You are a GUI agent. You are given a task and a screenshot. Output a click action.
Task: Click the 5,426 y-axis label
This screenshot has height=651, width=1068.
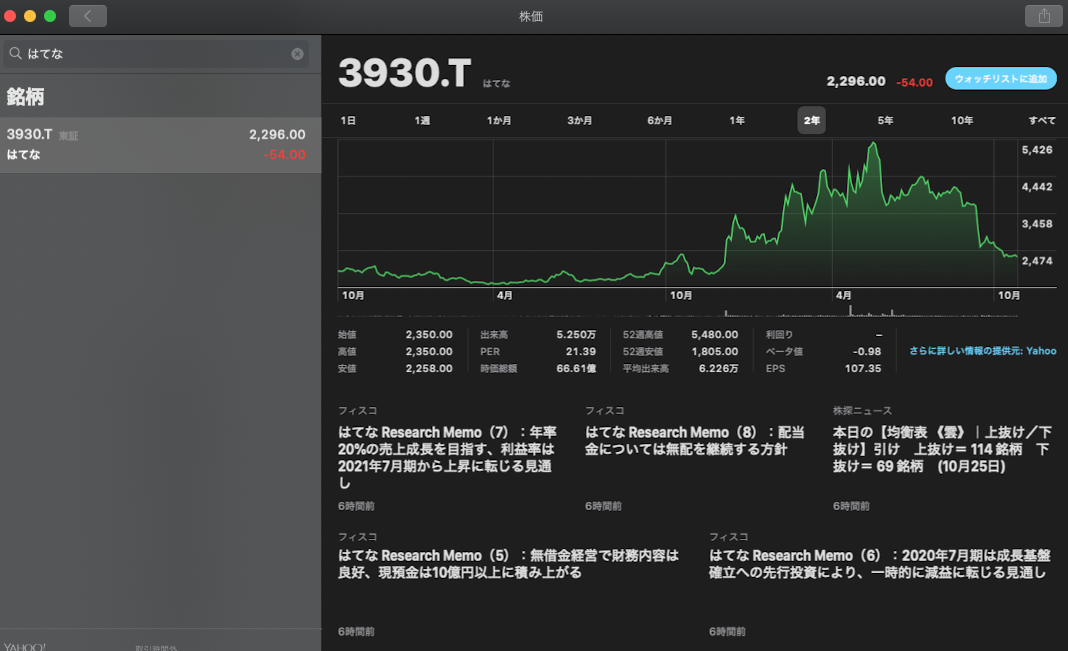[1037, 150]
